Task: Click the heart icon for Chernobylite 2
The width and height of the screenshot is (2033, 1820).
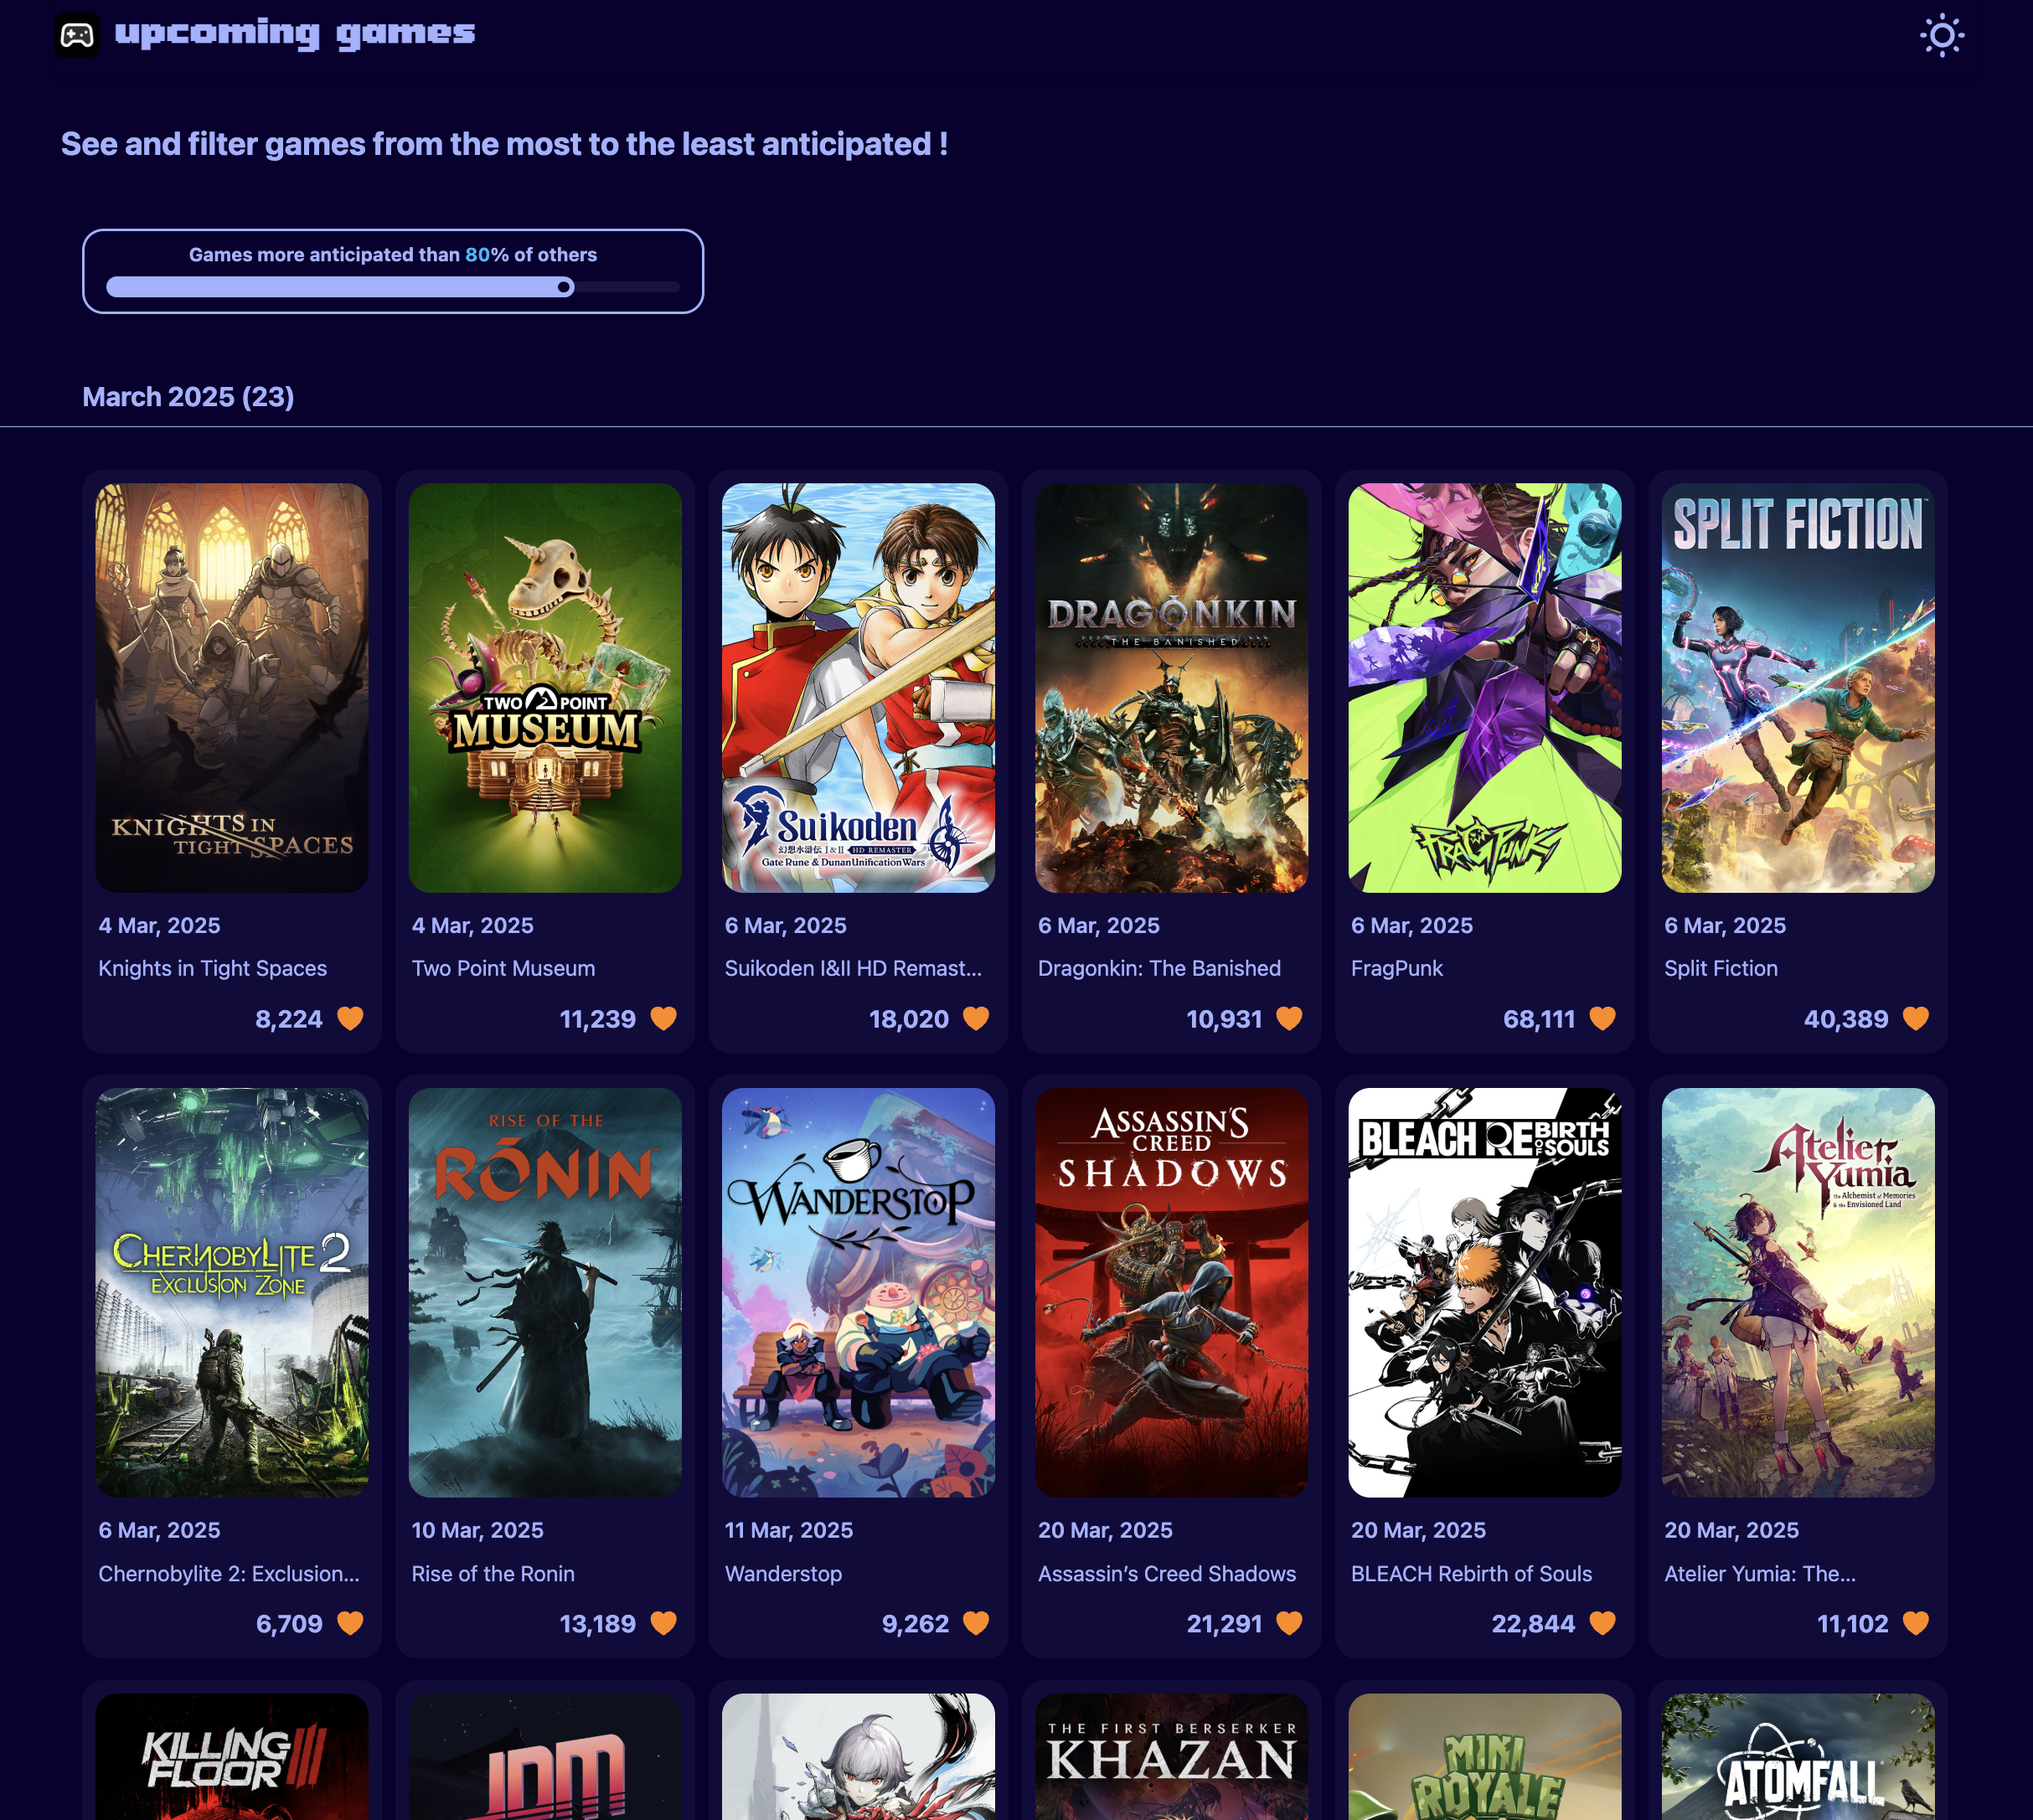Action: [350, 1623]
